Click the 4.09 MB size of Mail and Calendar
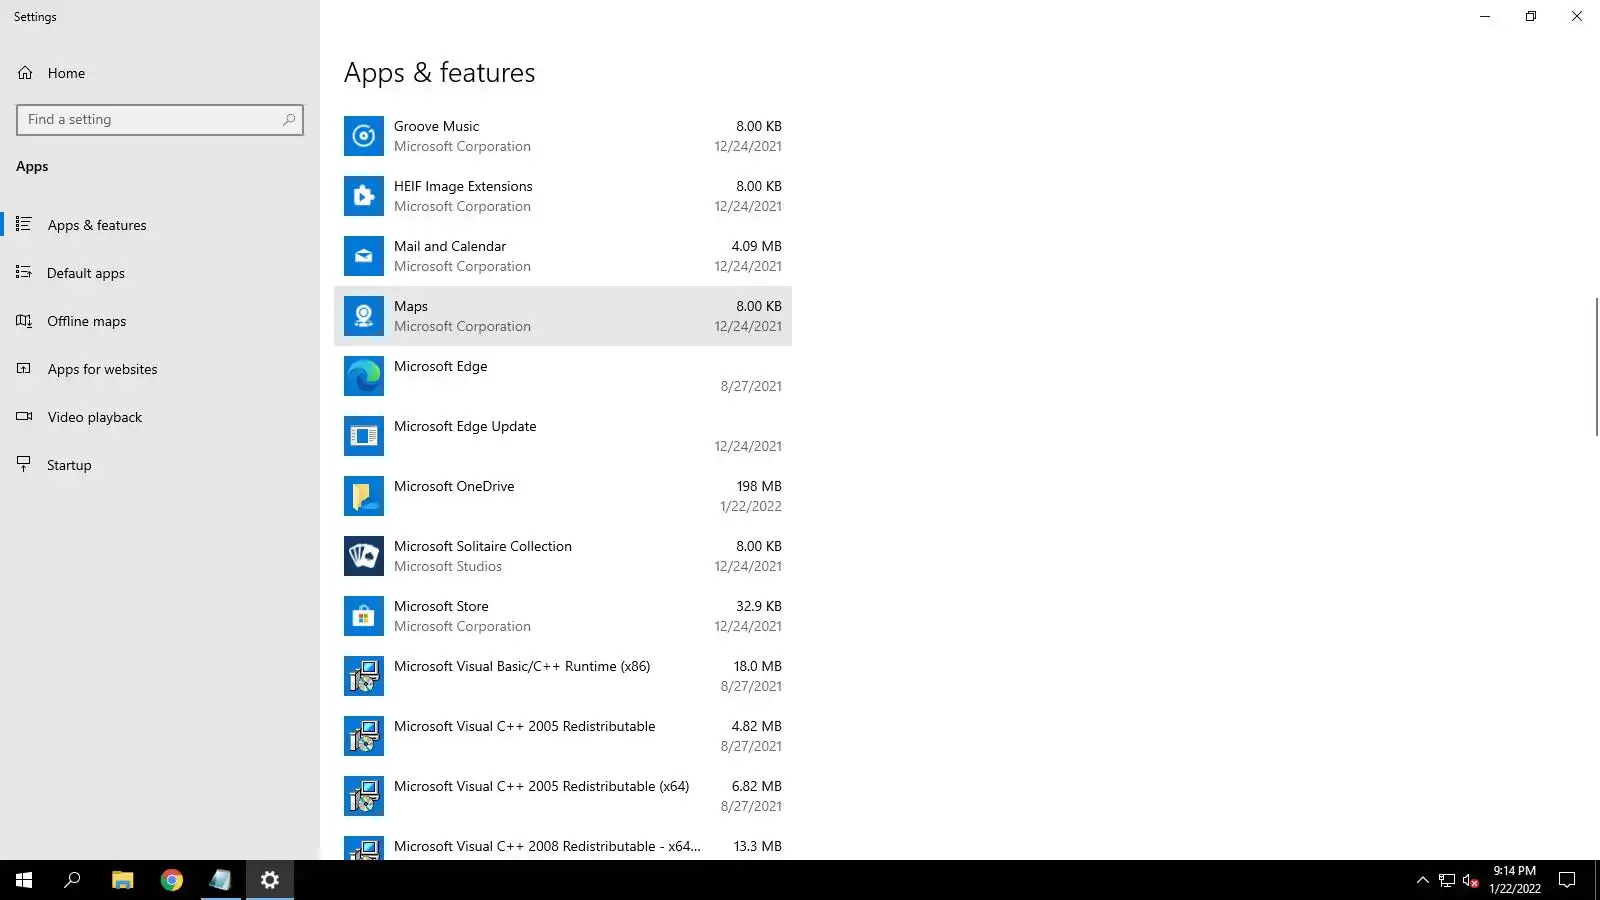 (756, 246)
